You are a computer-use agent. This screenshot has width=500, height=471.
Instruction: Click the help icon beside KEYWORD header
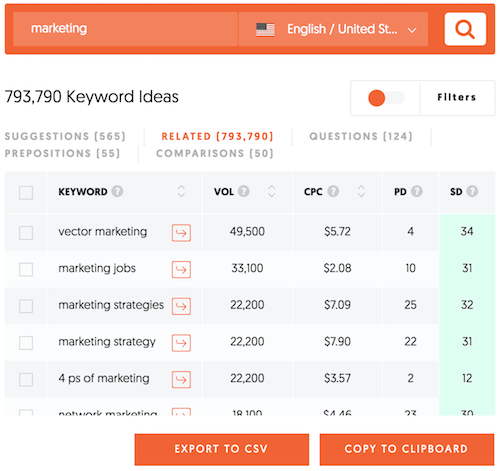(x=117, y=191)
